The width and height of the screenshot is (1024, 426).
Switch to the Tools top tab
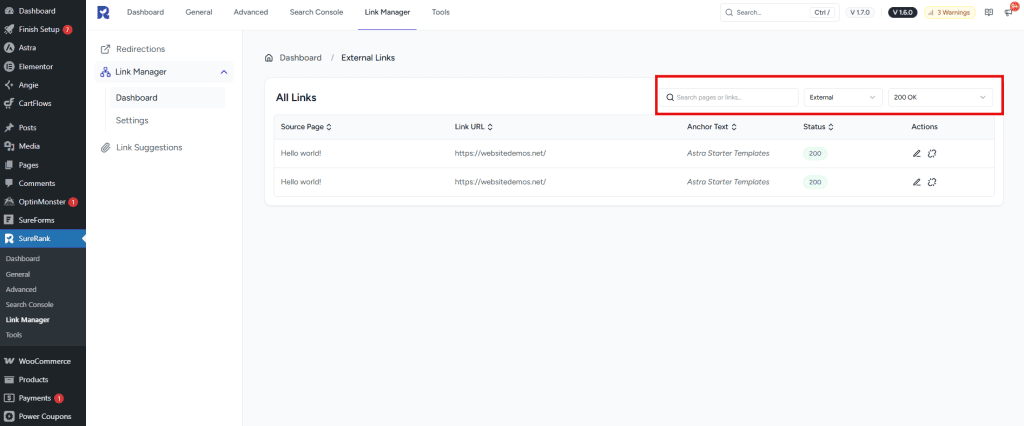tap(441, 12)
